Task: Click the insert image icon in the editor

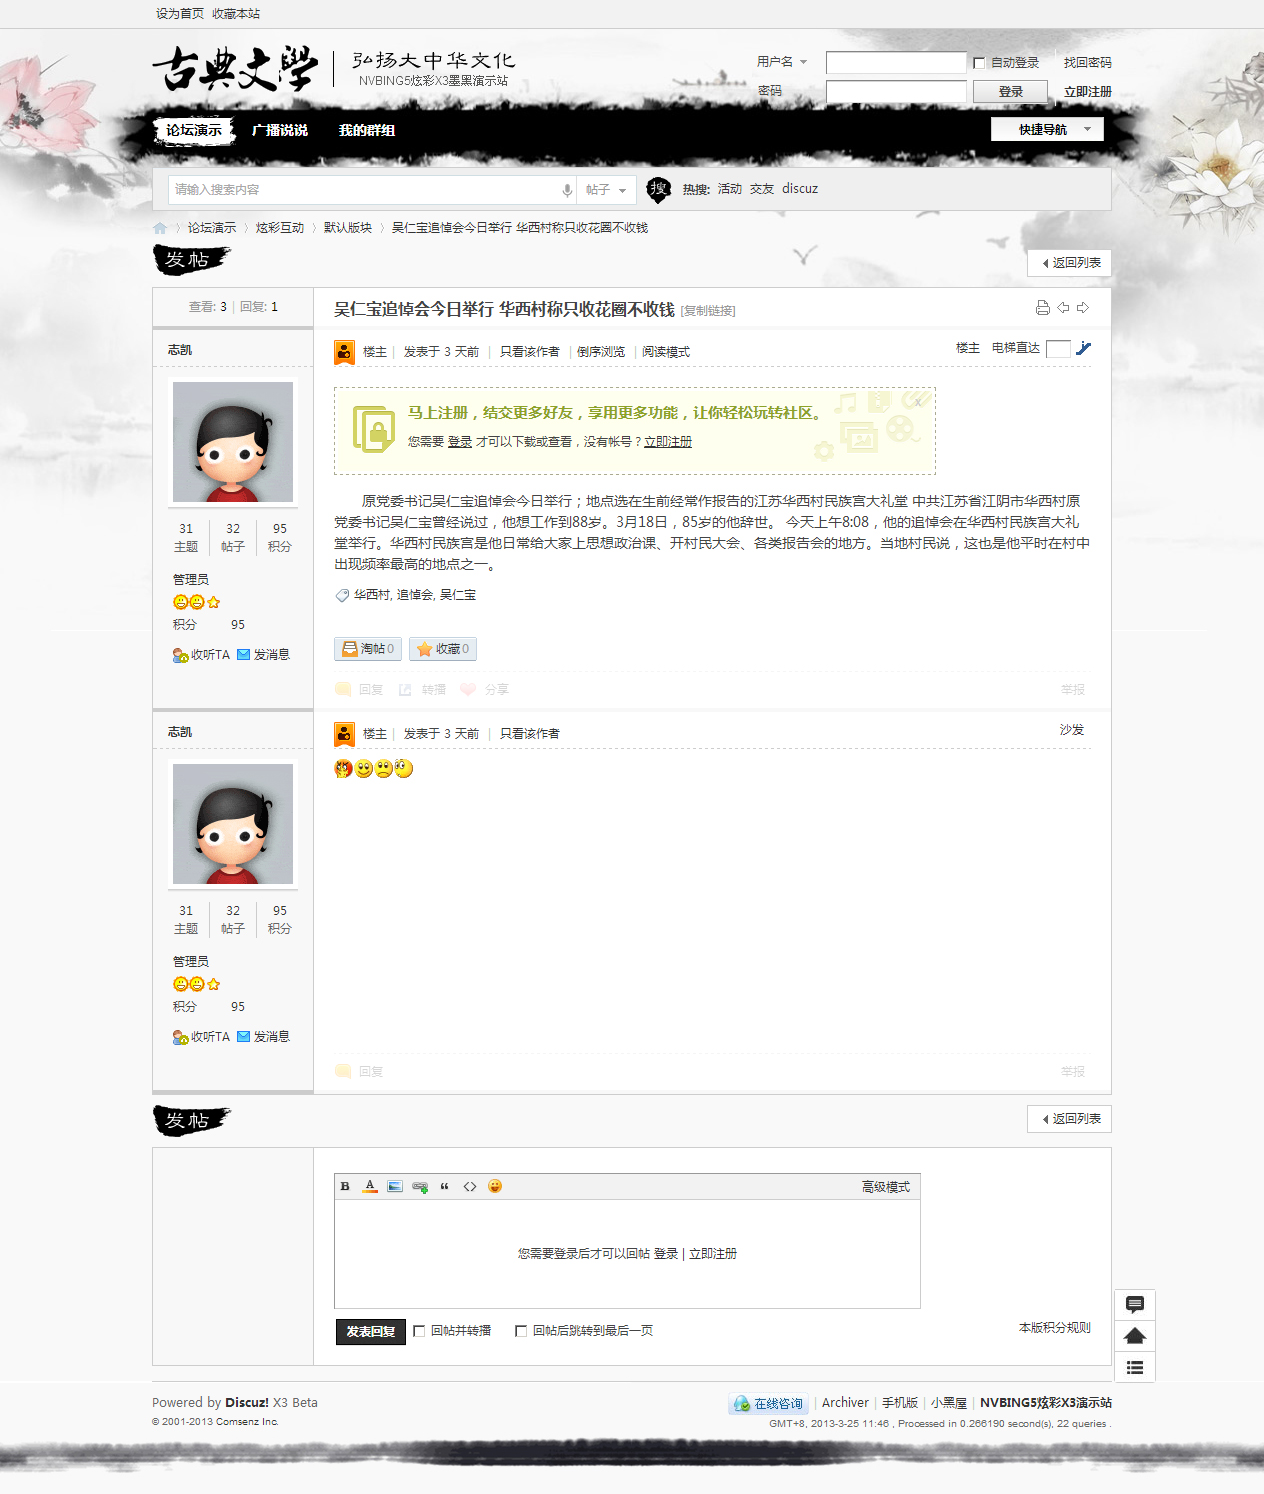Action: 395,1187
